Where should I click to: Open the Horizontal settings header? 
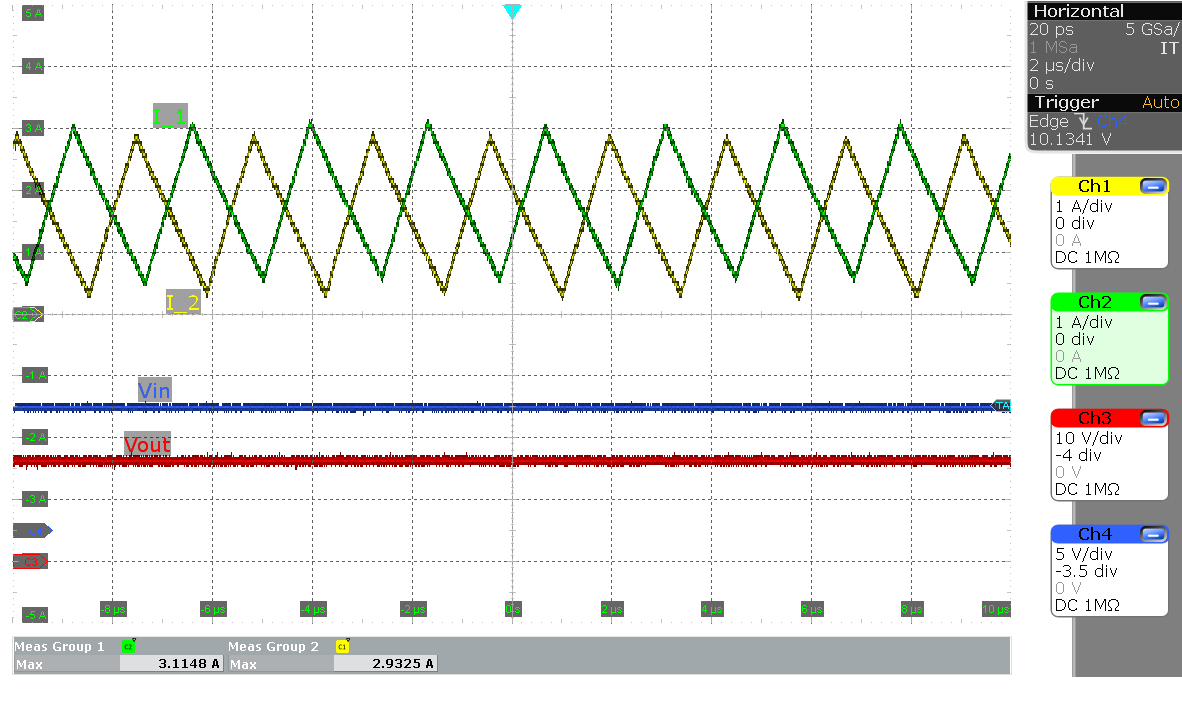click(x=1078, y=11)
